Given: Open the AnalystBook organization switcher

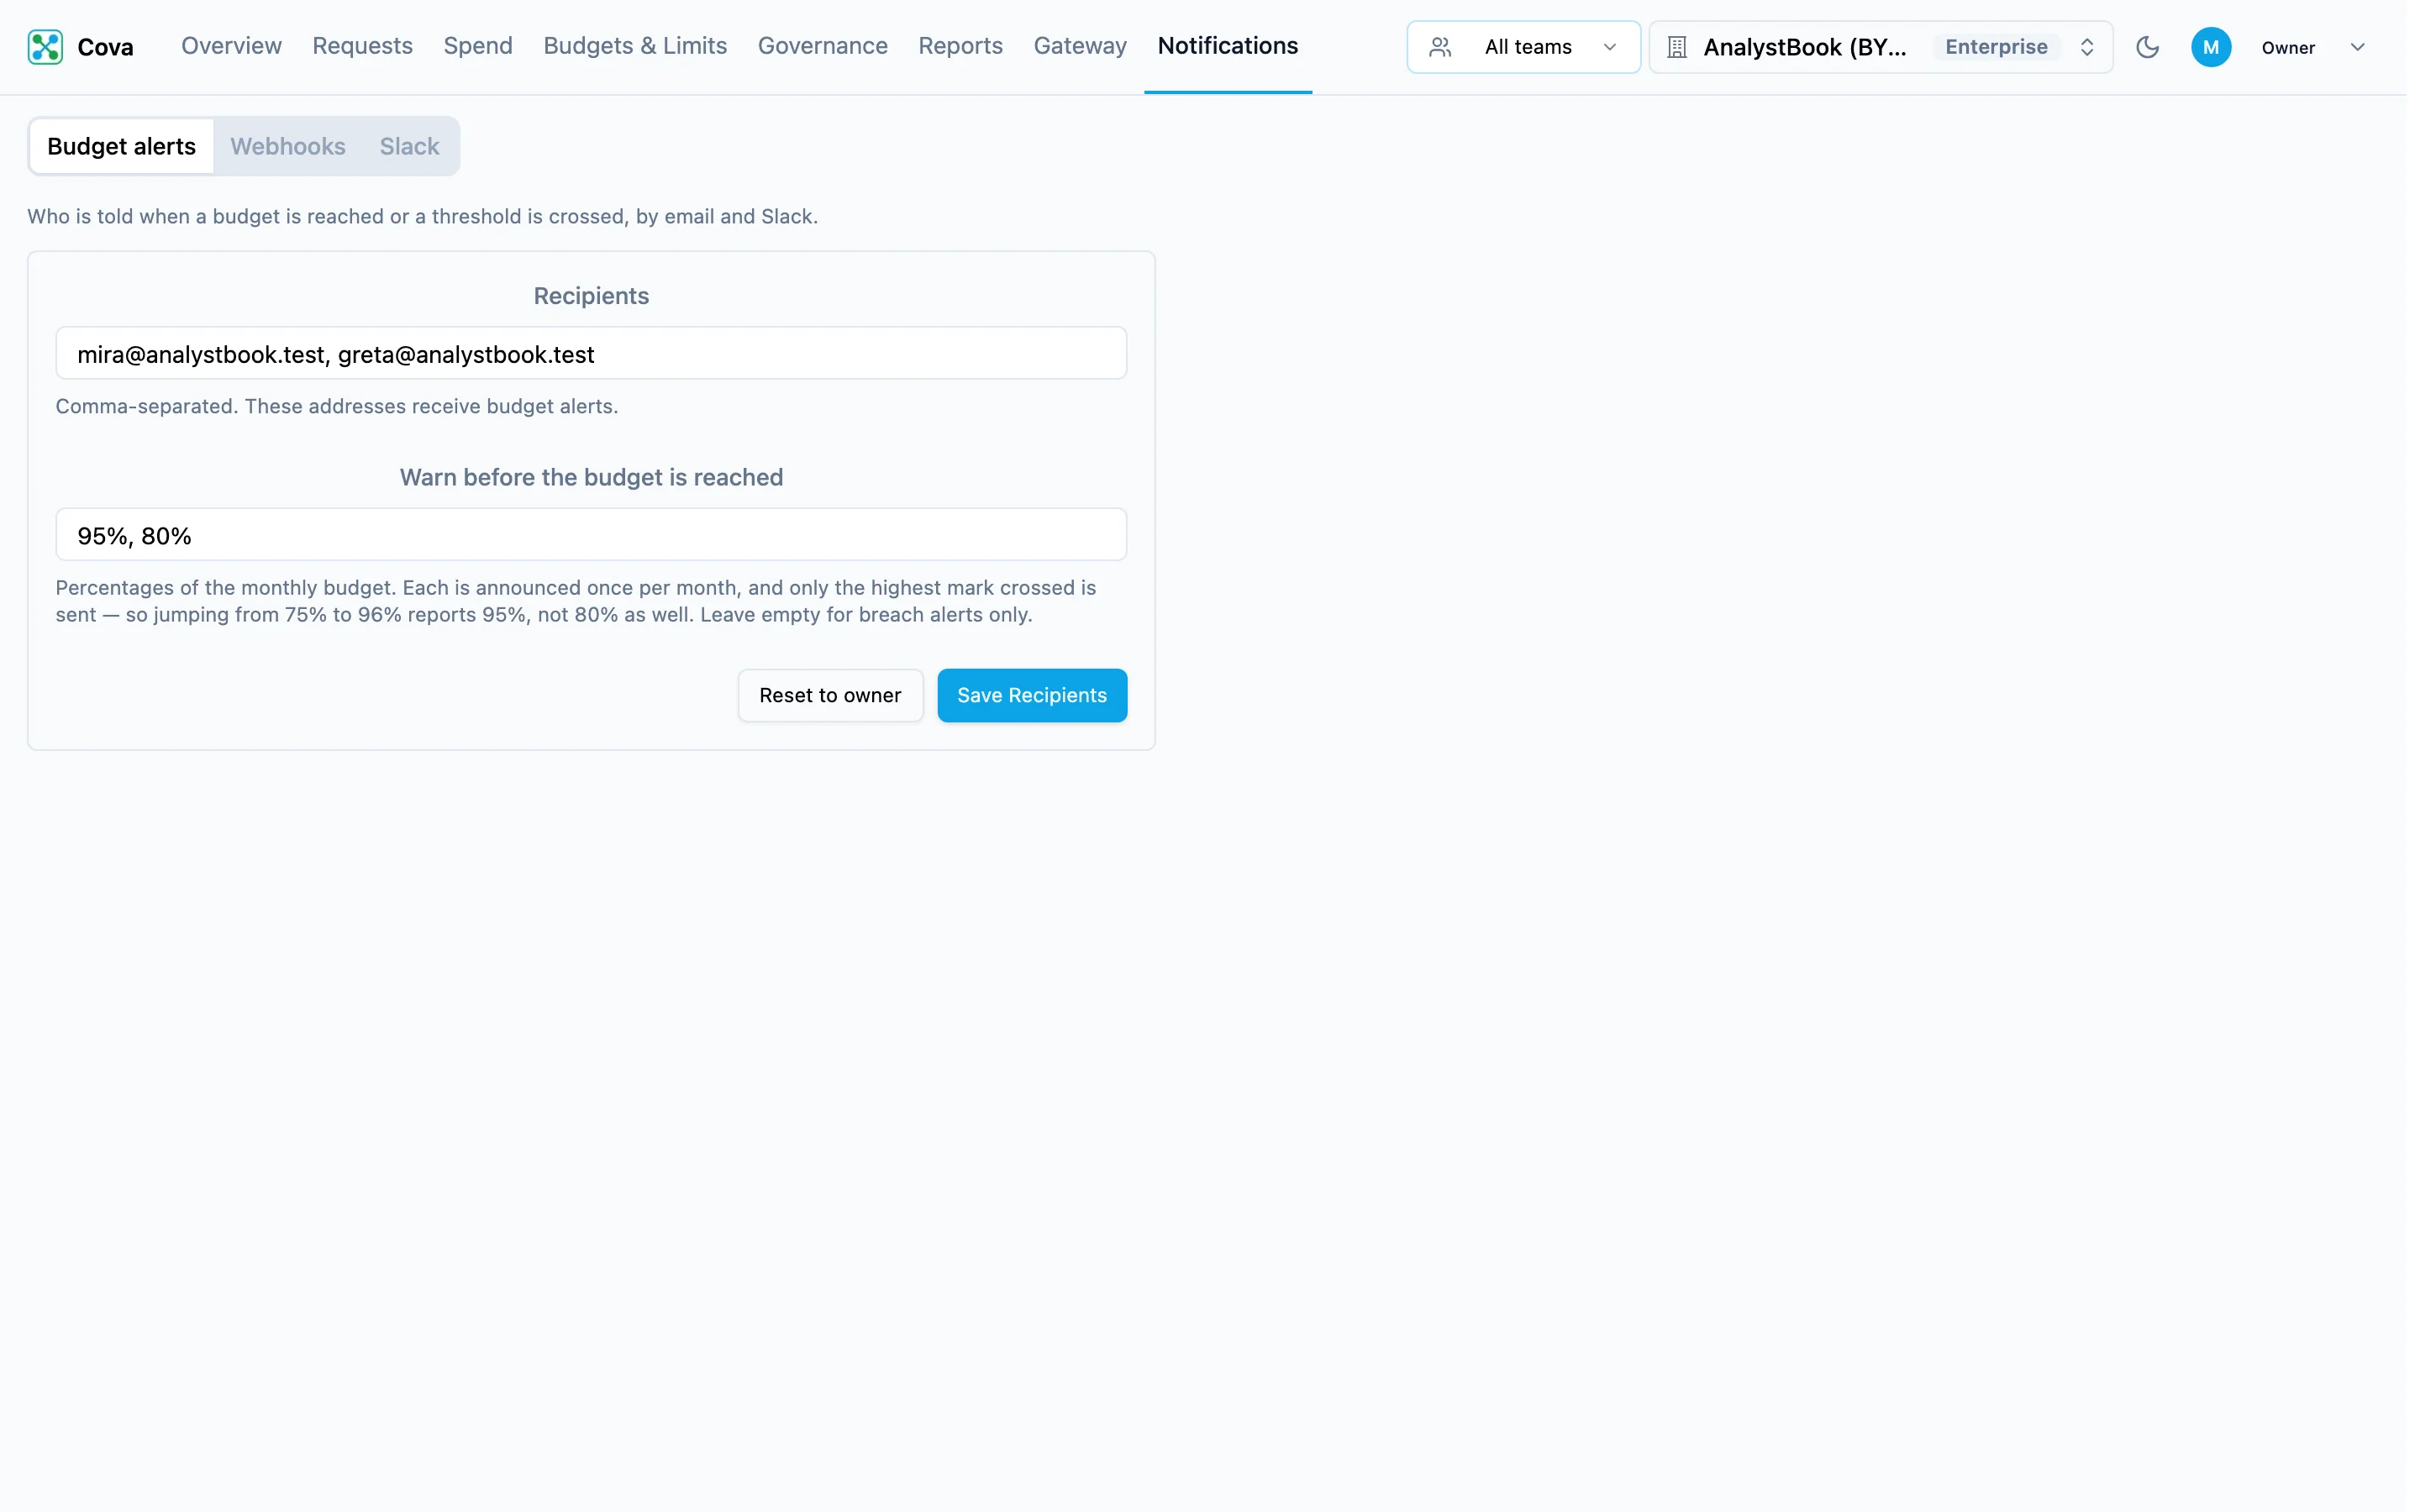Looking at the screenshot, I should [1880, 47].
